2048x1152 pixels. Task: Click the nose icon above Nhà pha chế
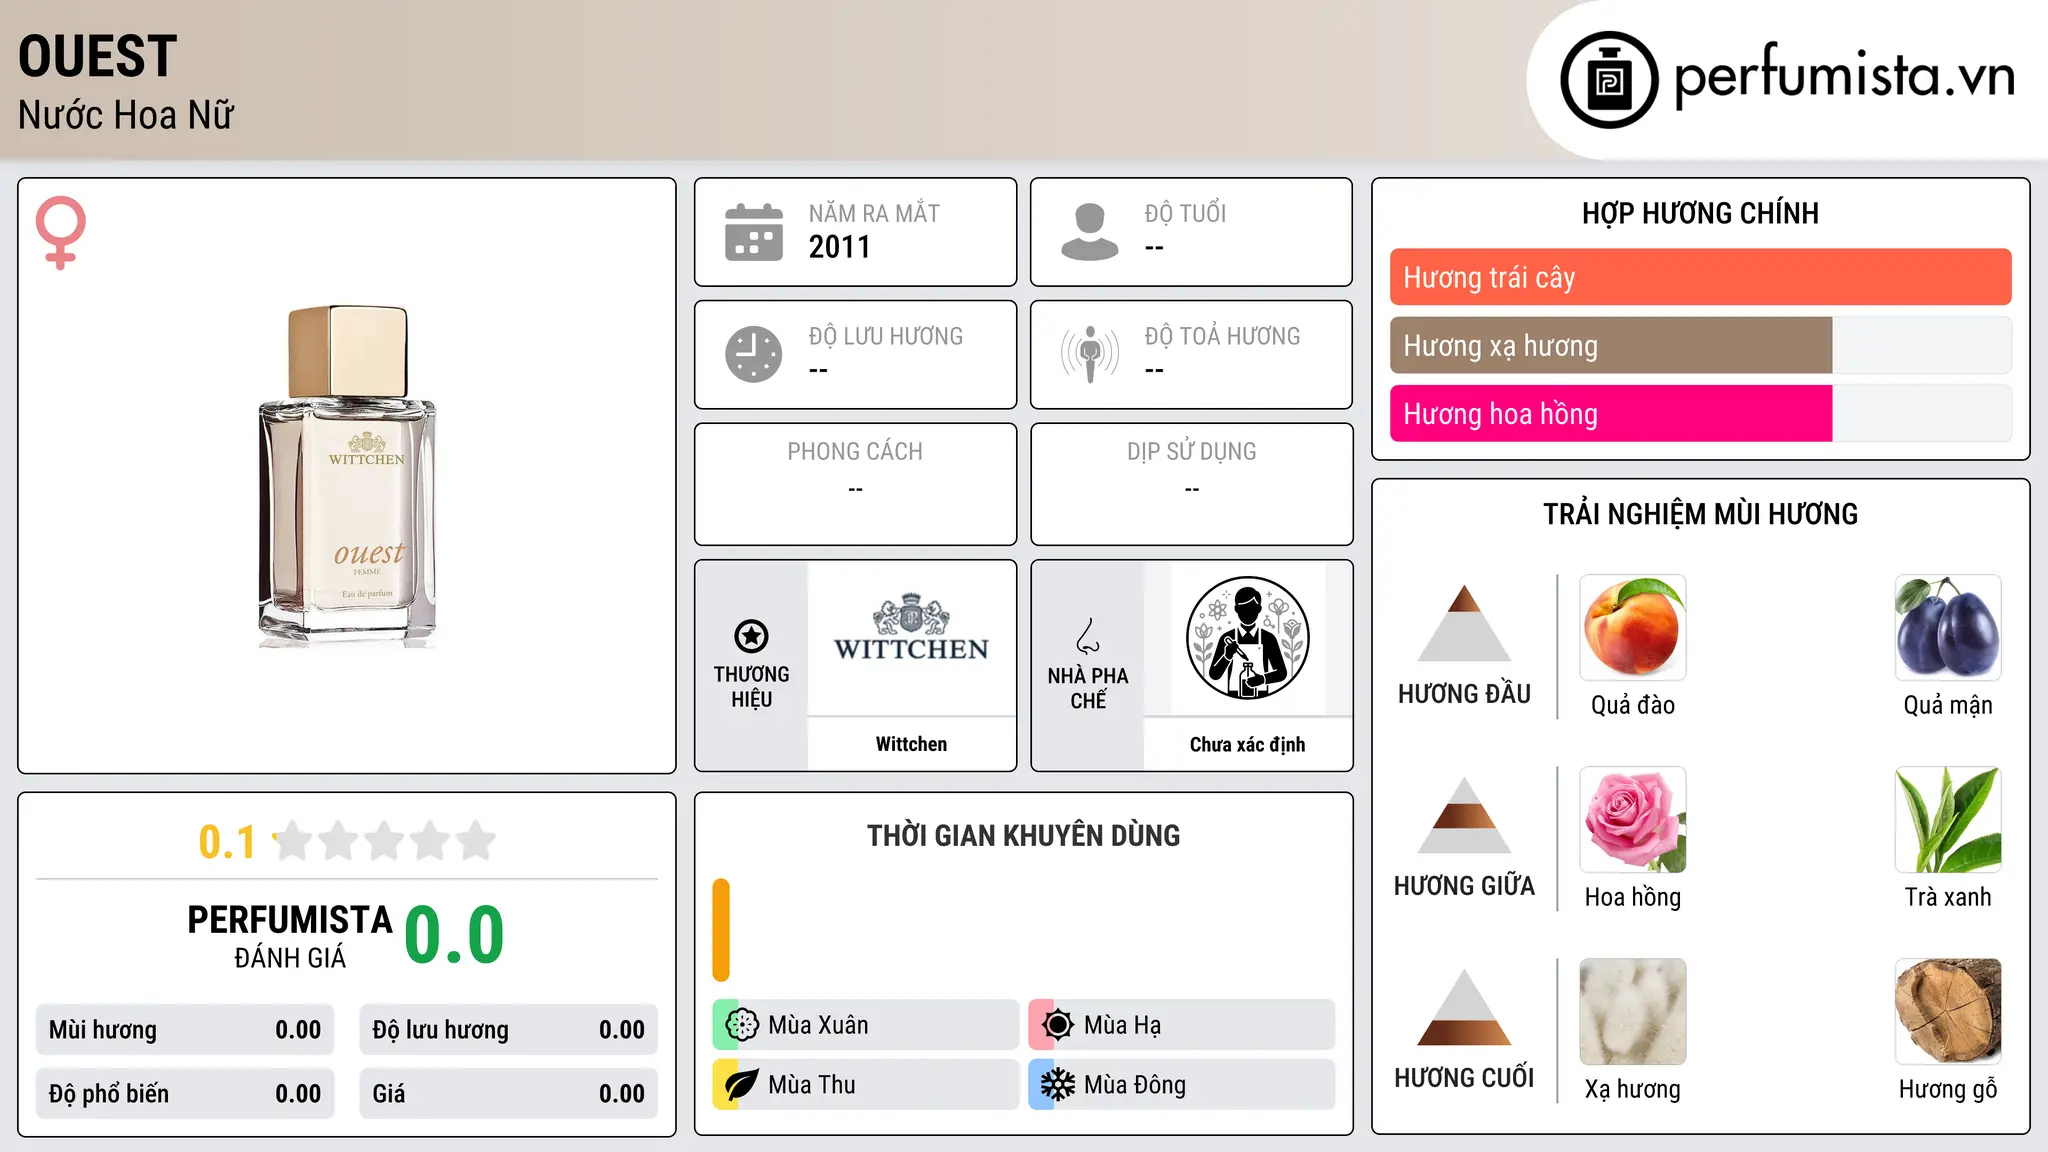coord(1088,636)
